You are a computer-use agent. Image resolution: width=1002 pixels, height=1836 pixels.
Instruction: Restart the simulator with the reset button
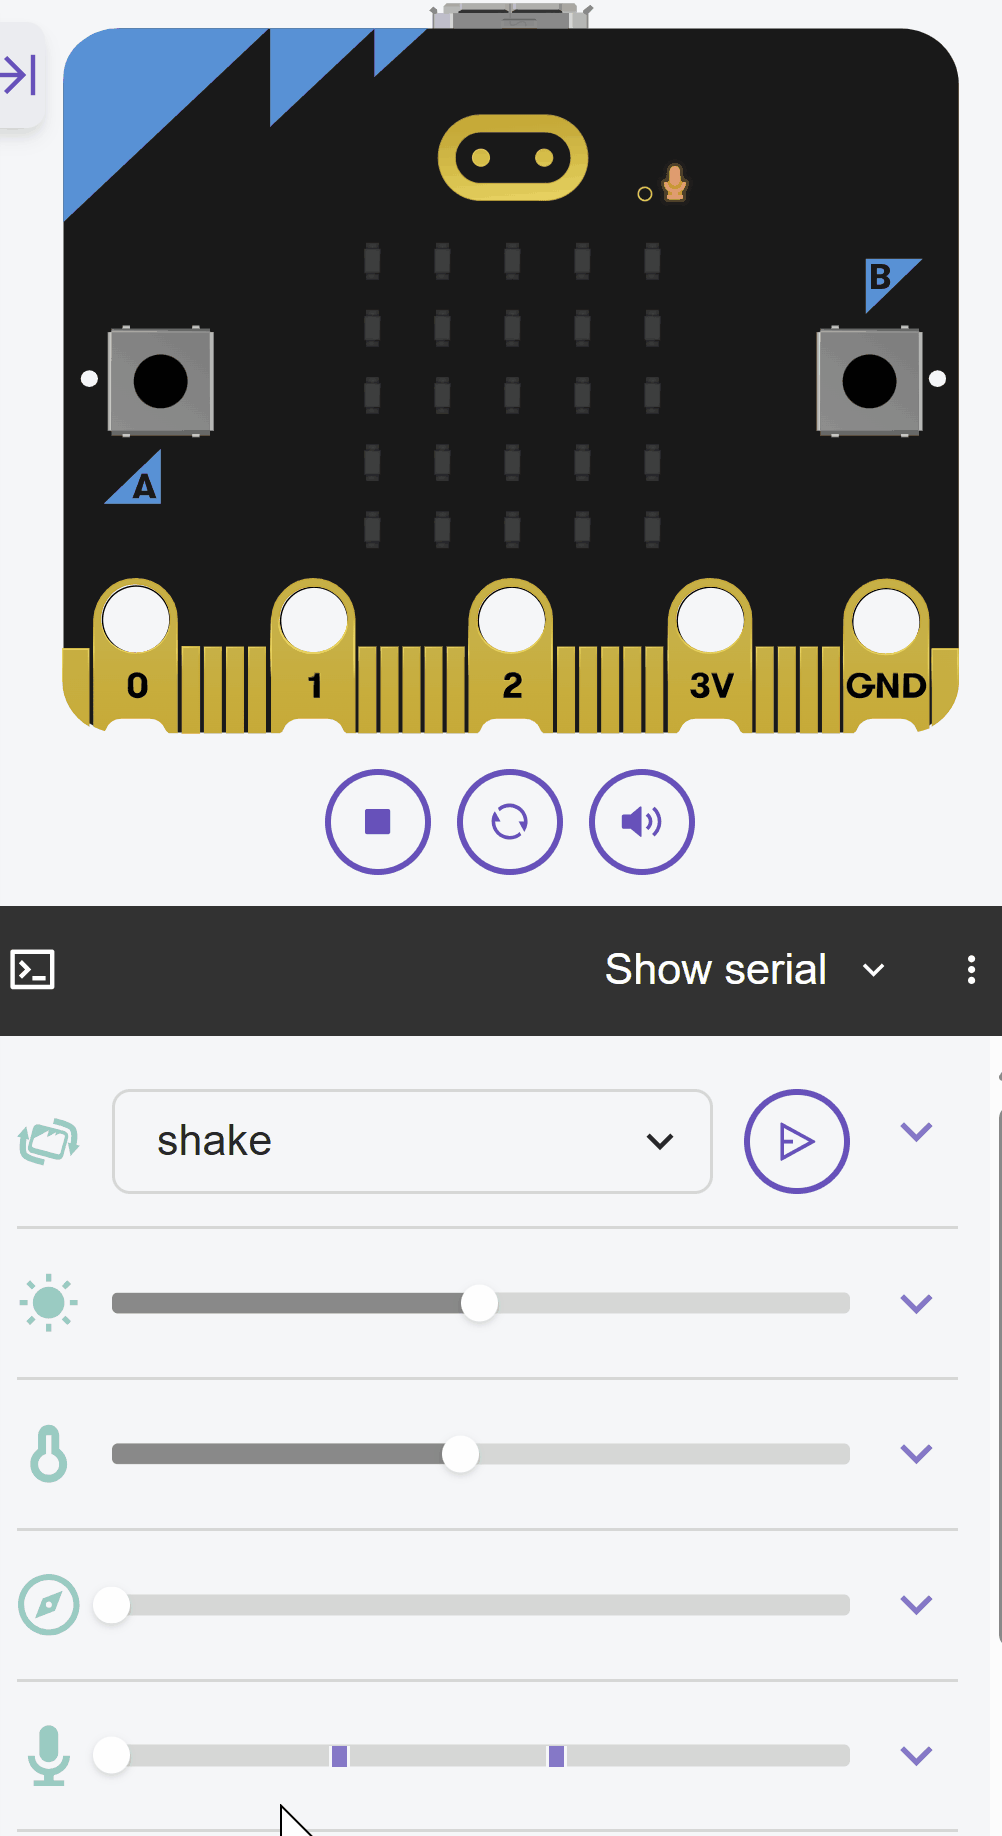click(x=510, y=822)
